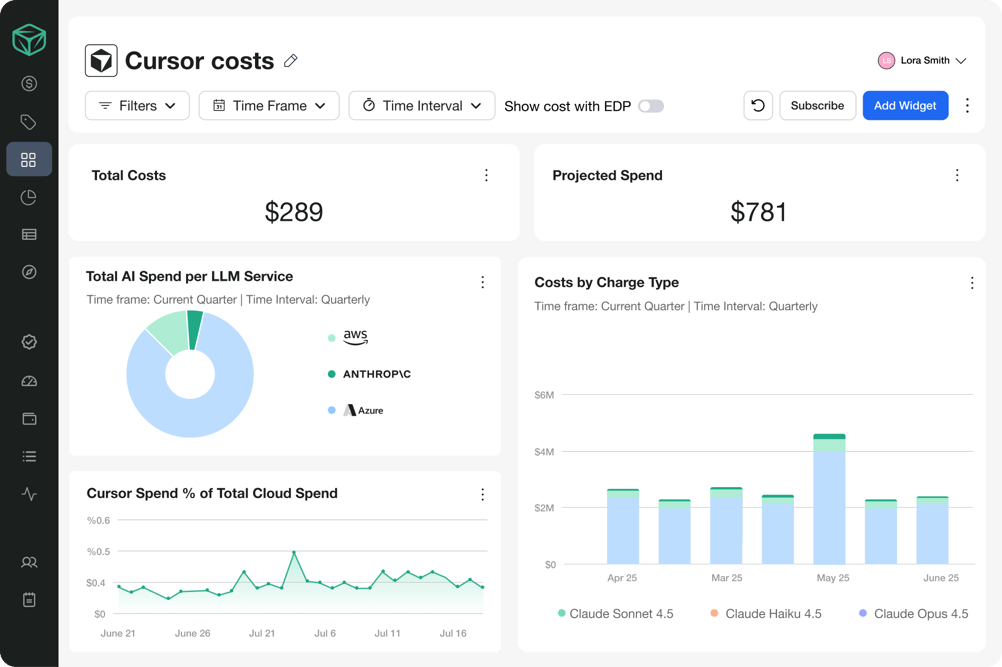Open the pie chart icon in sidebar
The width and height of the screenshot is (1002, 667).
click(29, 197)
